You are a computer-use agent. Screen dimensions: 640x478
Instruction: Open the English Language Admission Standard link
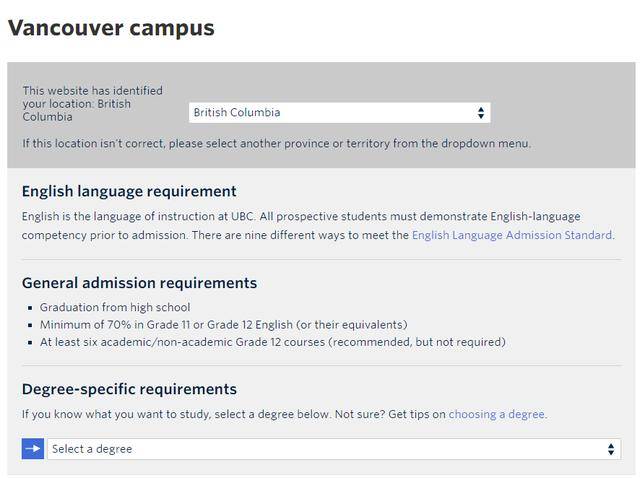click(512, 235)
